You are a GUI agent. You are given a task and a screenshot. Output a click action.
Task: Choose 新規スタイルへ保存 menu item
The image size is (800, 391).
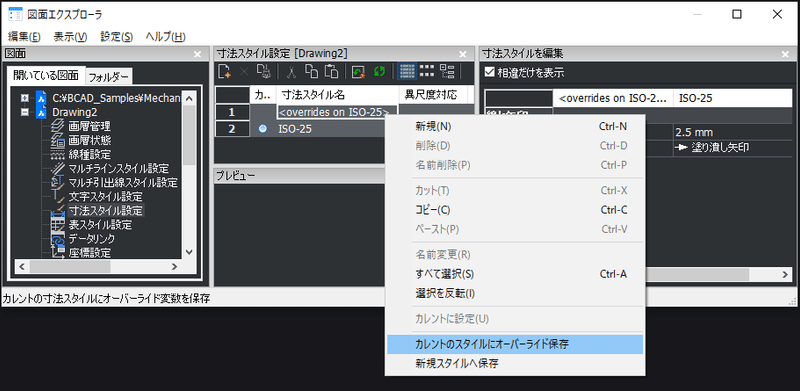point(515,363)
